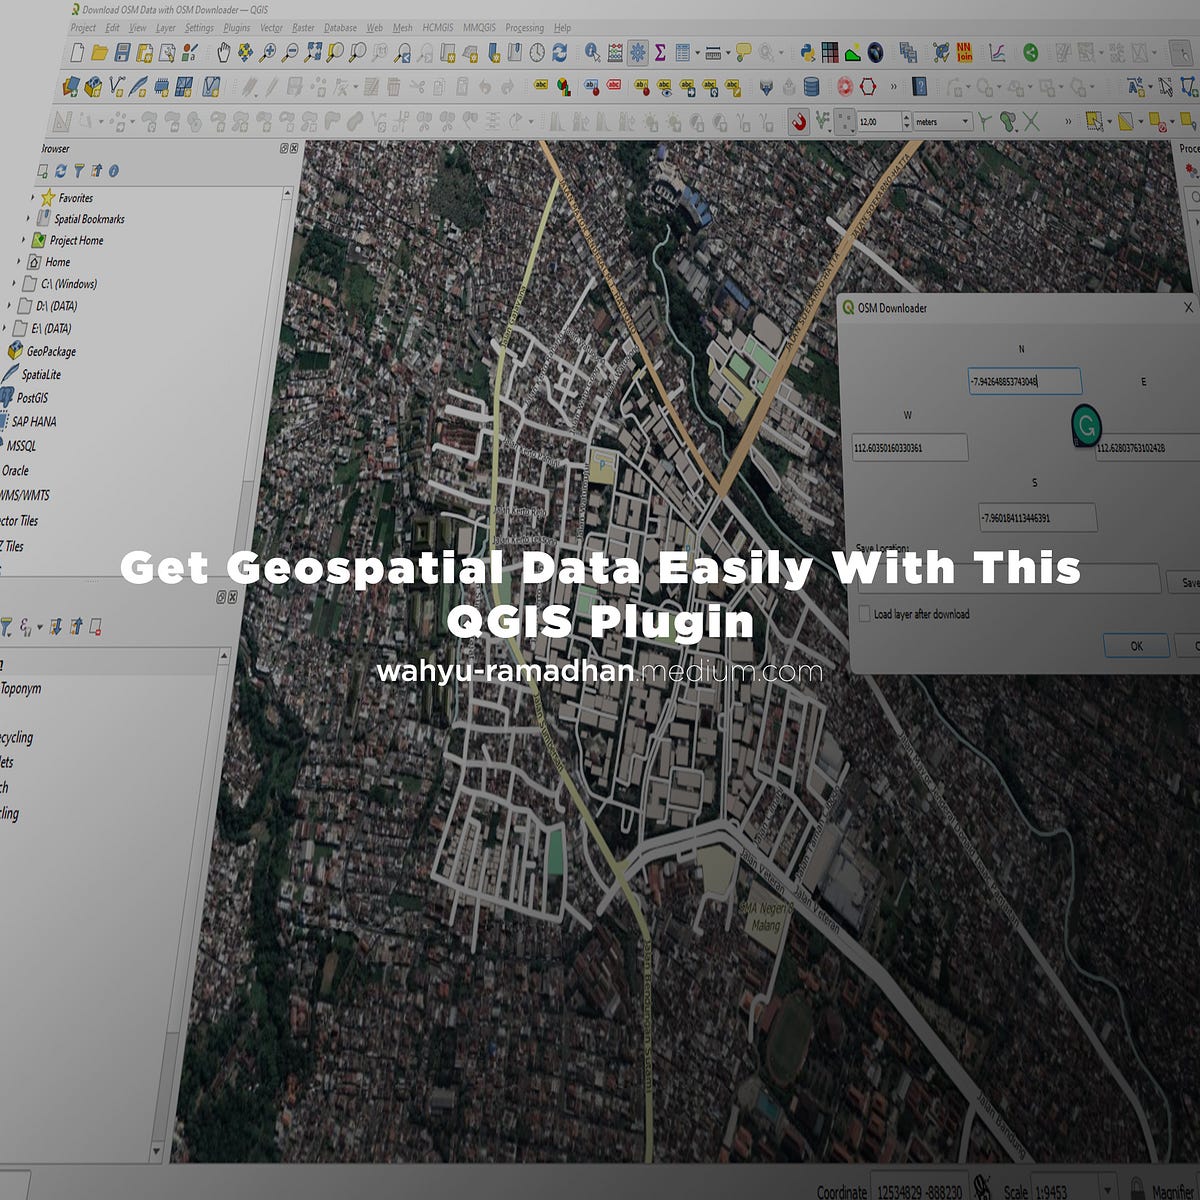This screenshot has height=1200, width=1200.
Task: Refresh the Browser panel
Action: 61,170
